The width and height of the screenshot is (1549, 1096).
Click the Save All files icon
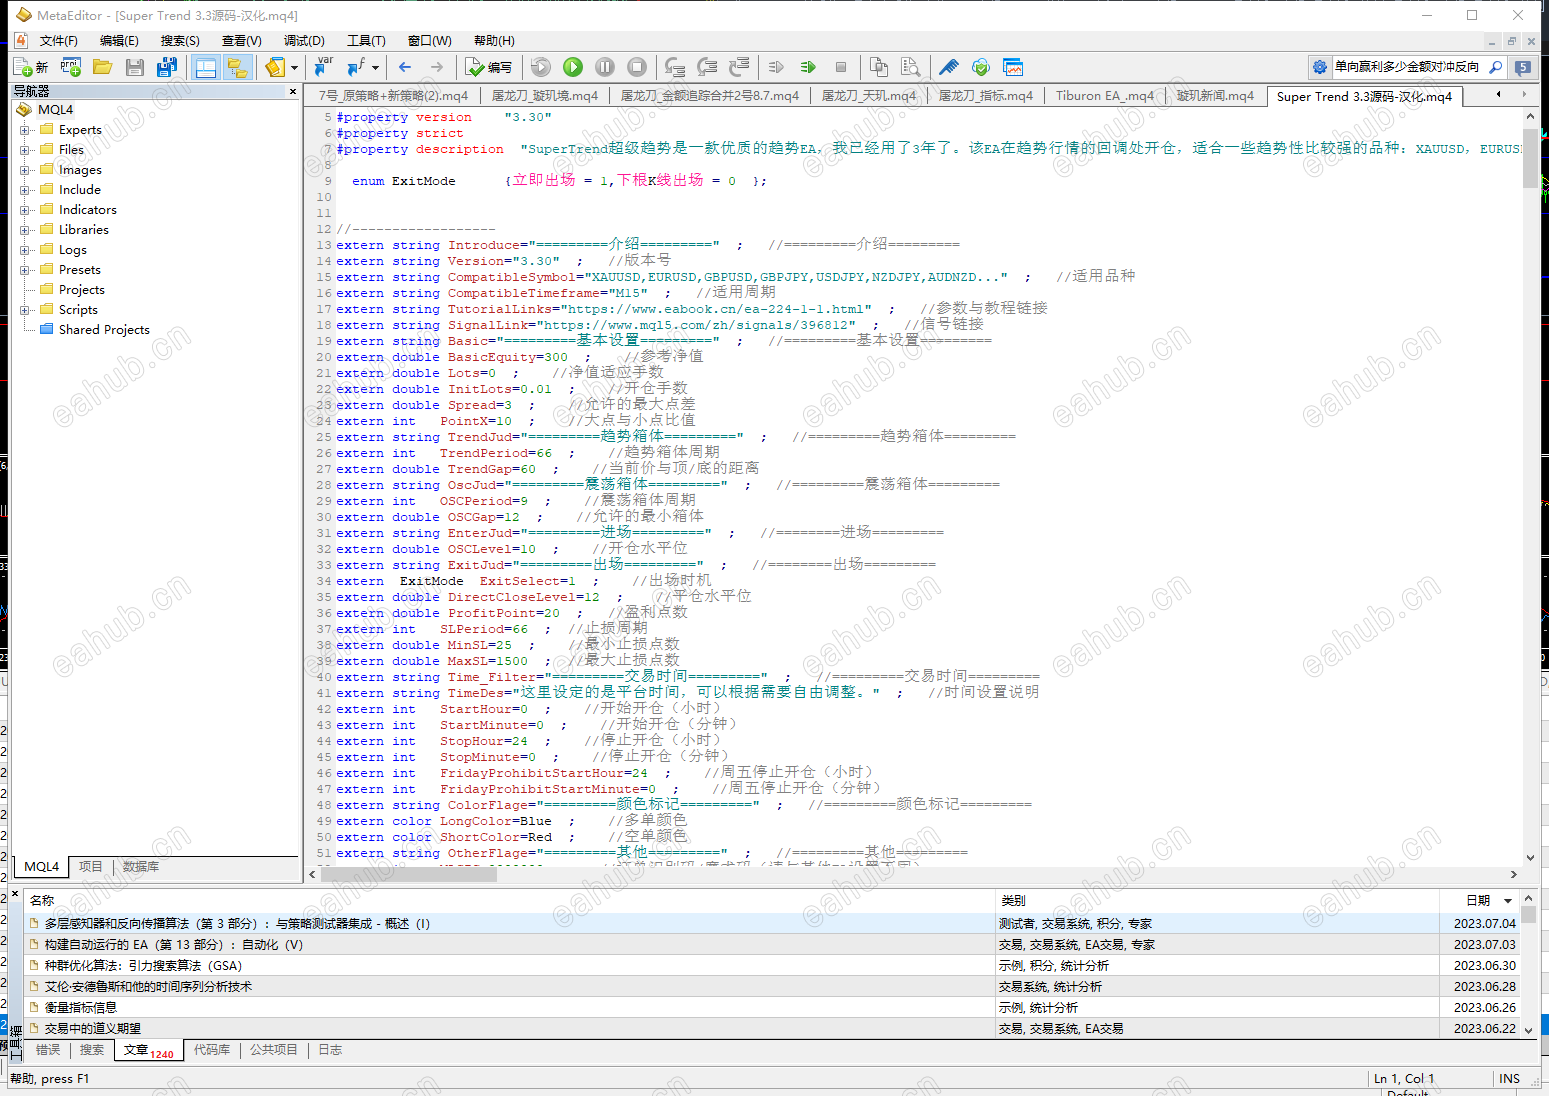coord(167,67)
